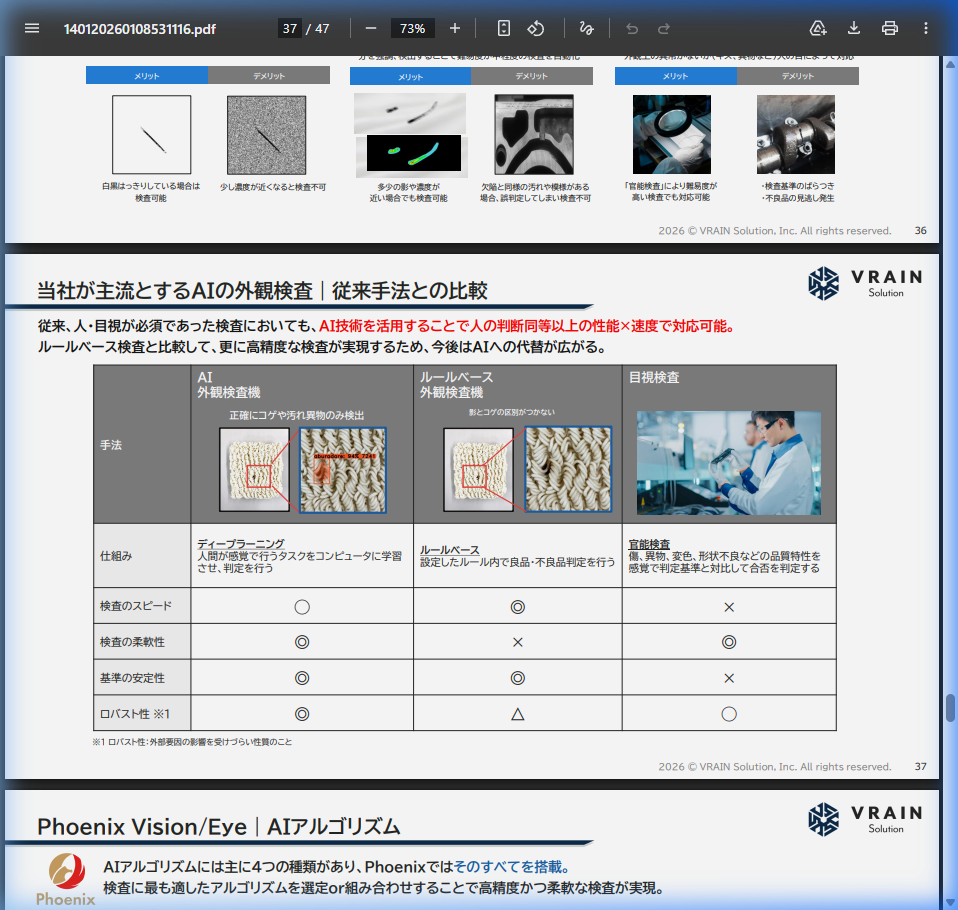Viewport: 958px width, 910px height.
Task: Click the zoom in plus button
Action: click(455, 28)
